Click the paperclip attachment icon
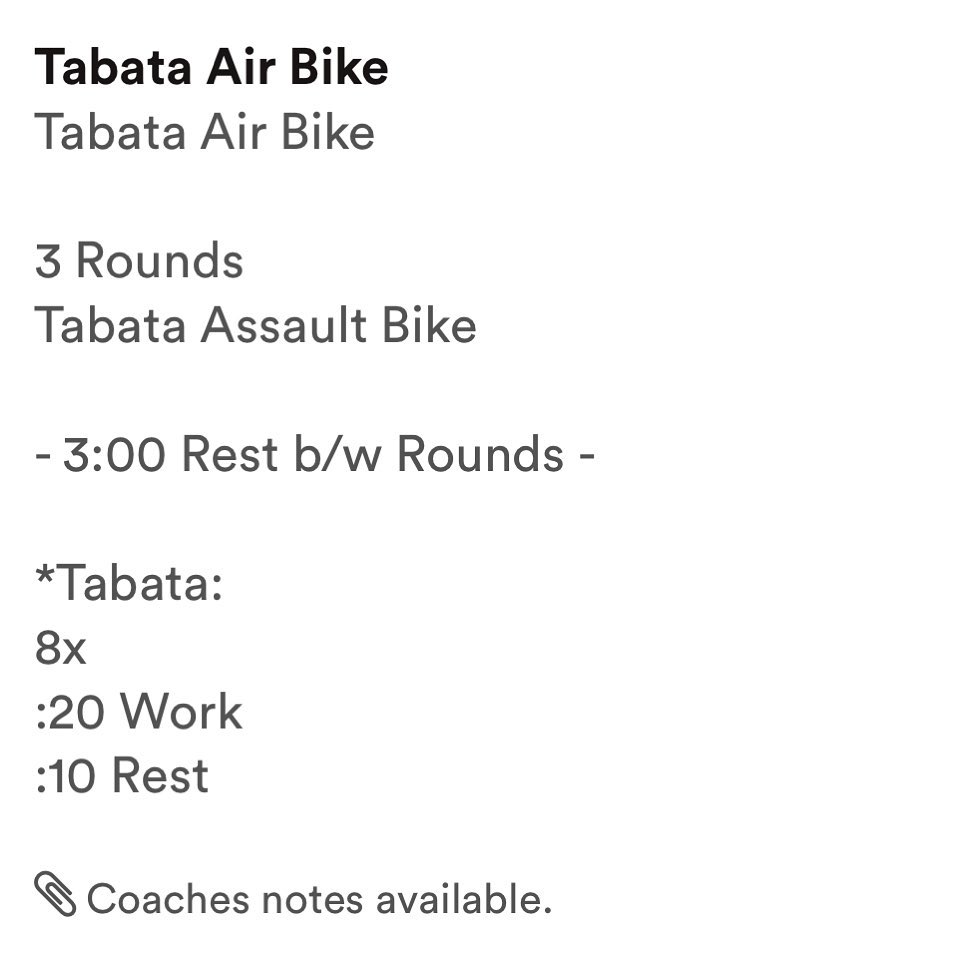Image resolution: width=980 pixels, height=980 pixels. [x=56, y=894]
